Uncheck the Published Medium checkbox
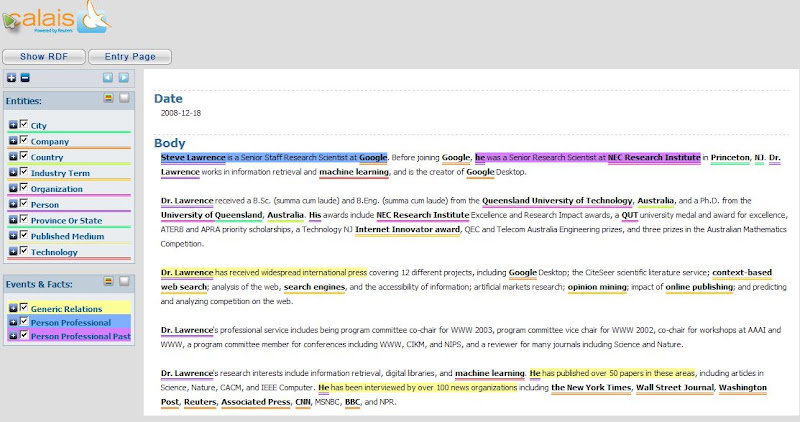 point(23,235)
